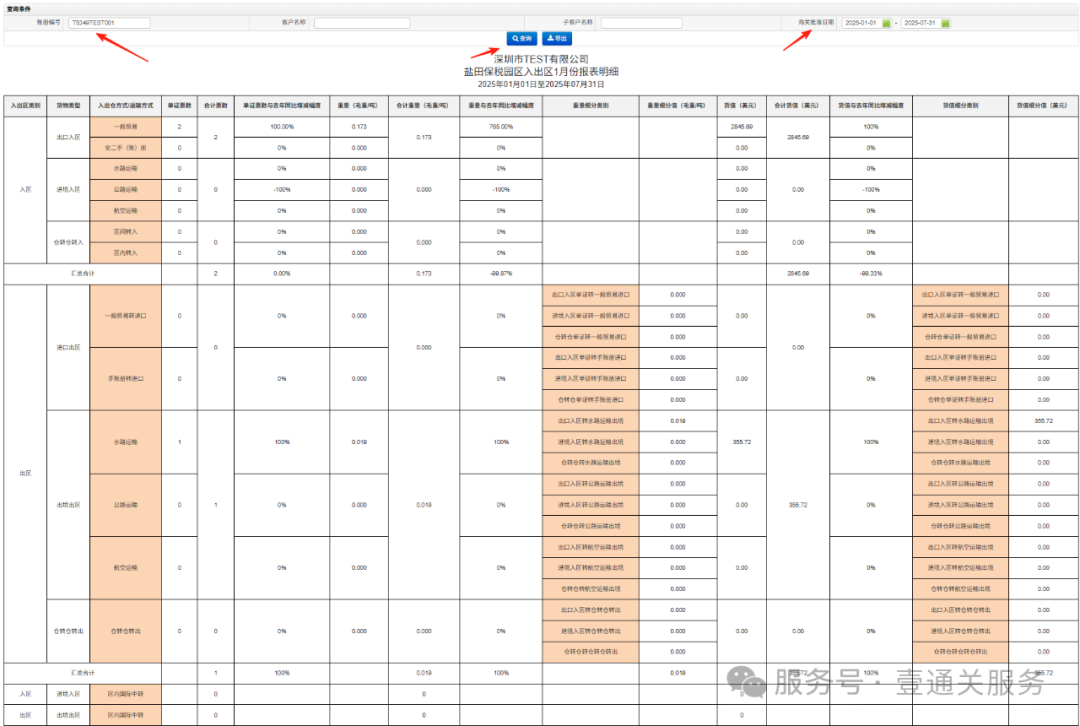Open the end date calendar icon
This screenshot has height=726, width=1080.
coord(946,23)
